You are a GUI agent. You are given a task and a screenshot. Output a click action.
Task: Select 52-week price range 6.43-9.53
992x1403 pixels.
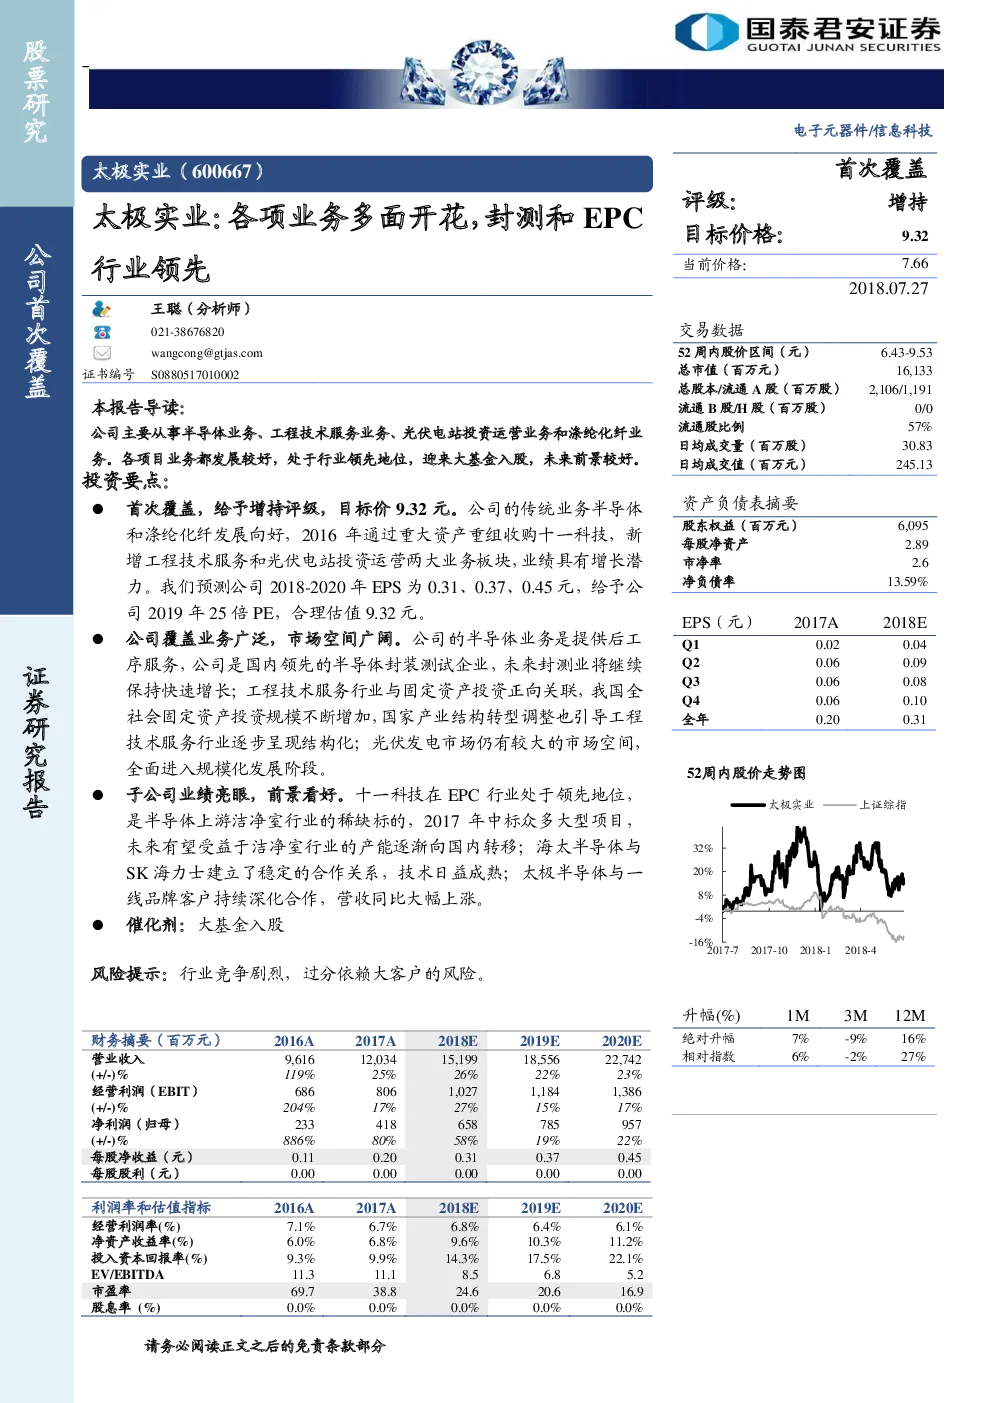click(906, 353)
